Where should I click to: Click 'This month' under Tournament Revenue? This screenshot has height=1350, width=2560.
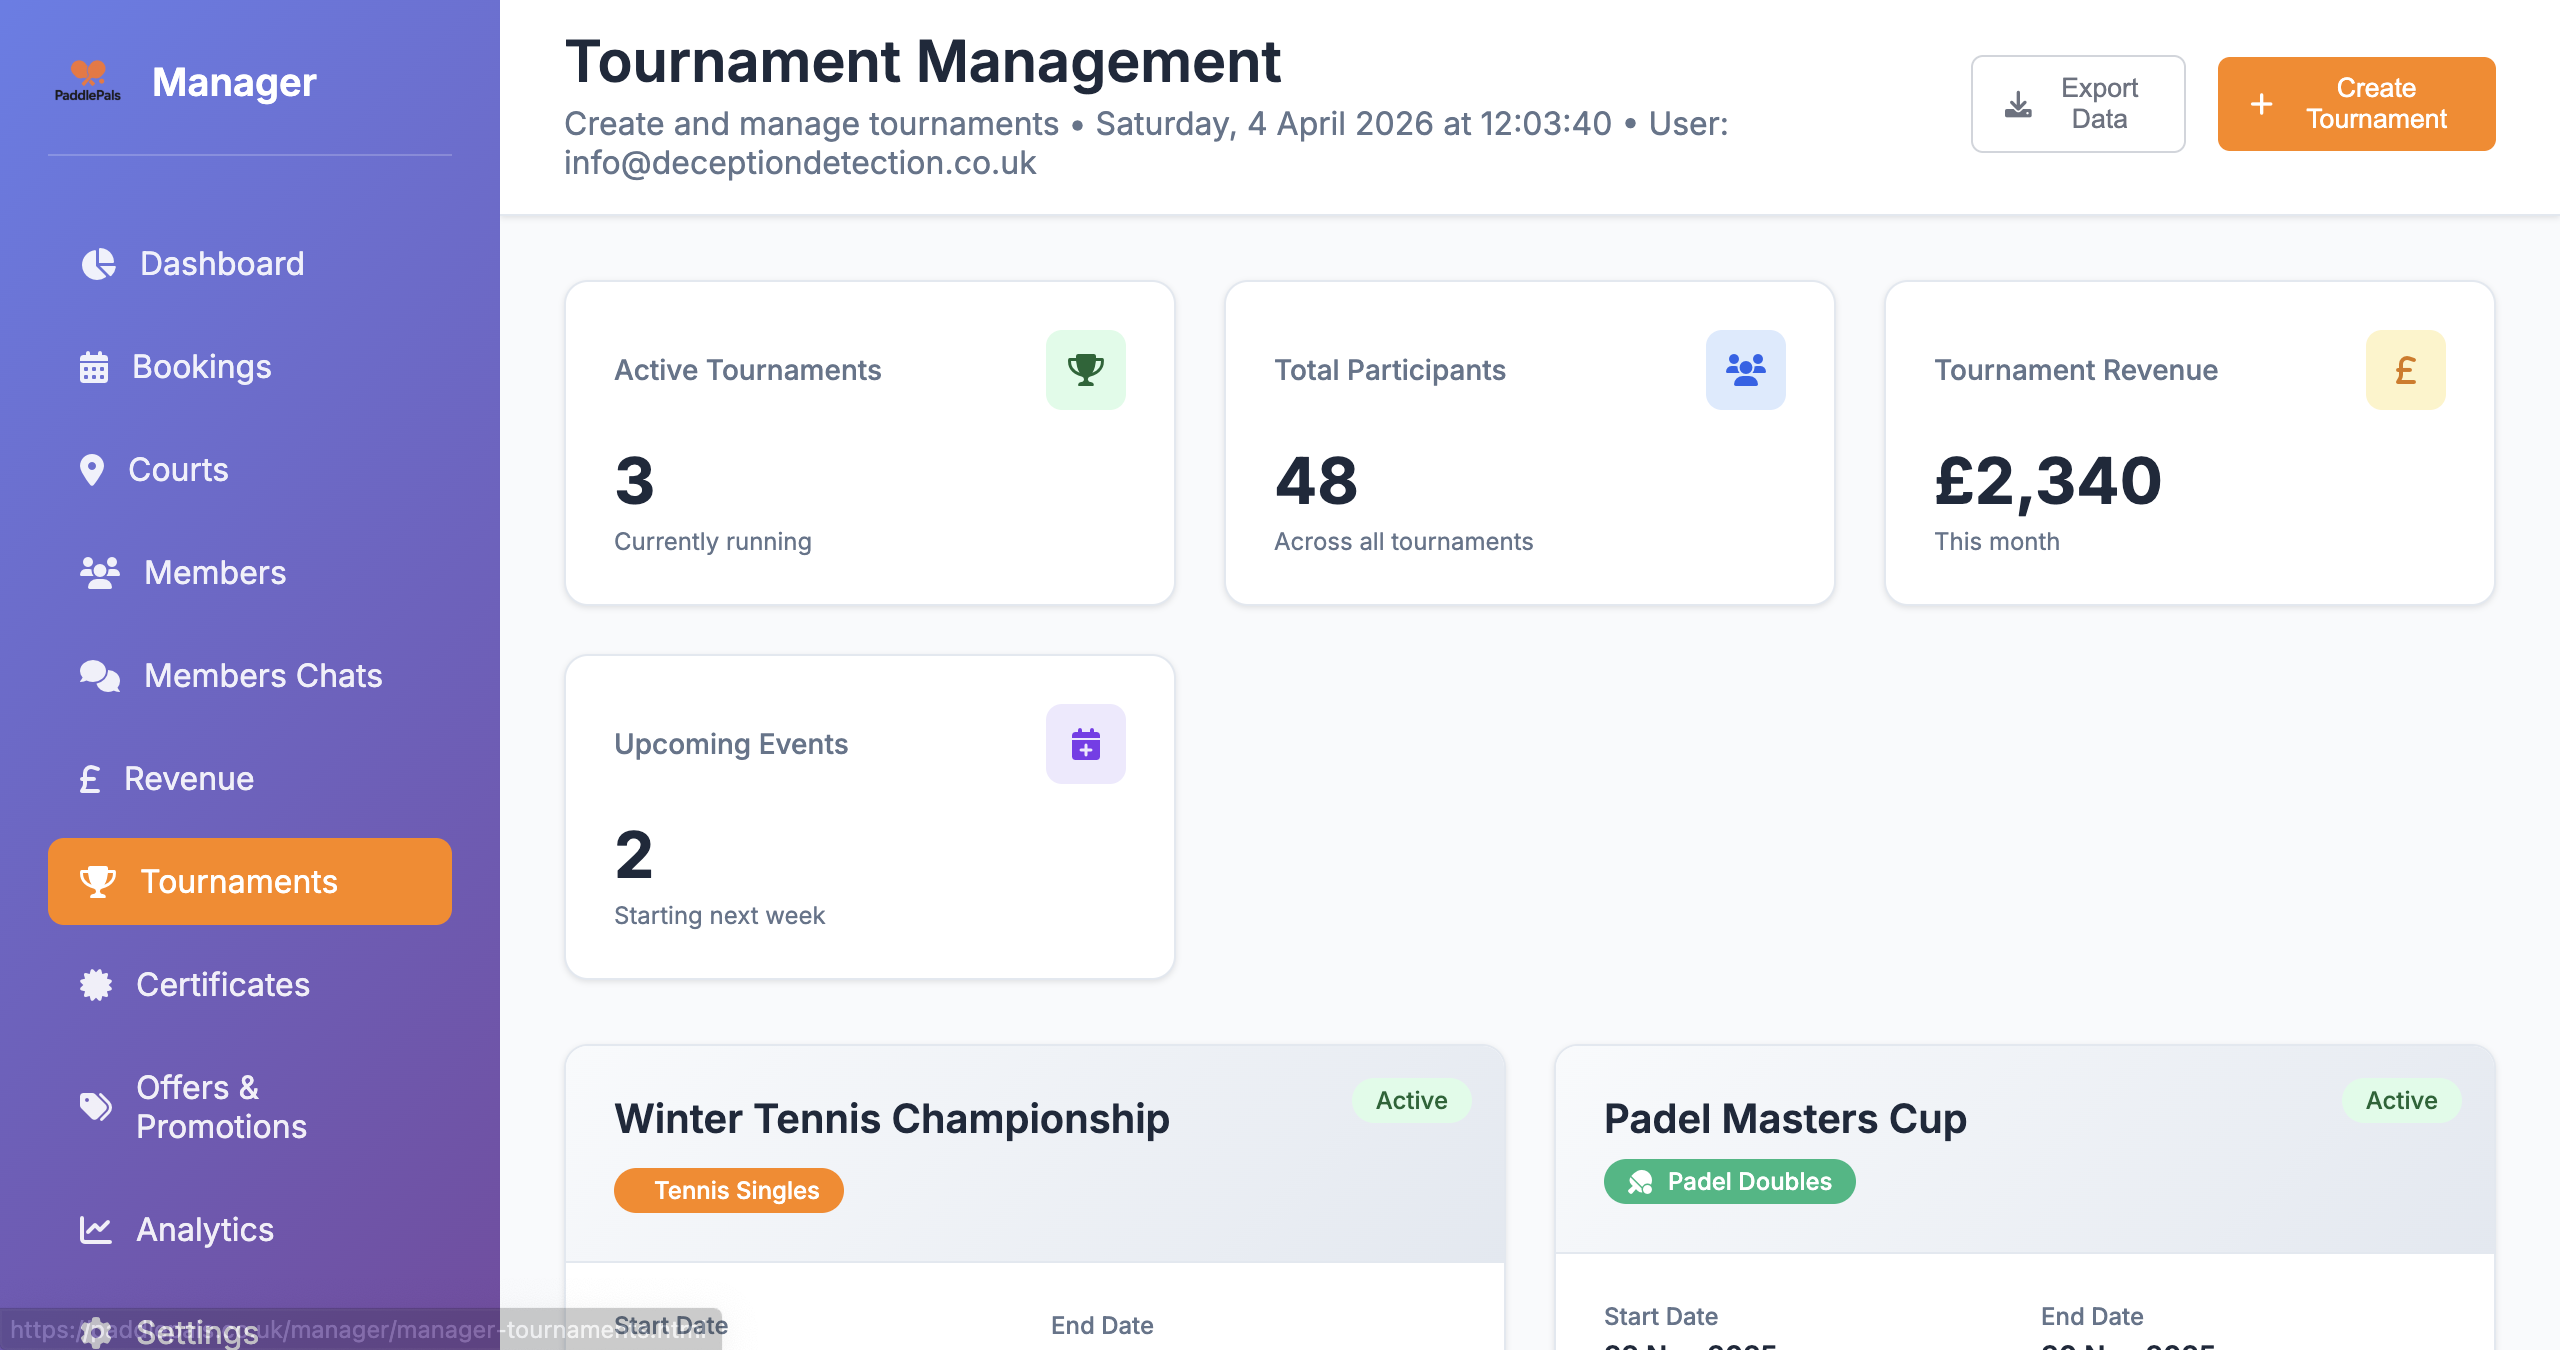tap(1997, 541)
